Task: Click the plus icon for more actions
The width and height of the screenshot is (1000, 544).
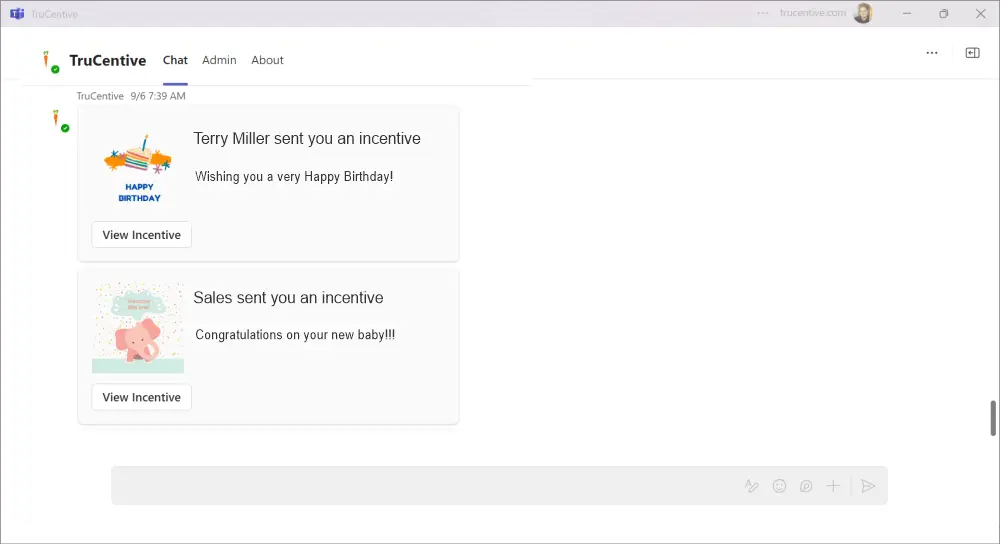Action: pyautogui.click(x=833, y=486)
